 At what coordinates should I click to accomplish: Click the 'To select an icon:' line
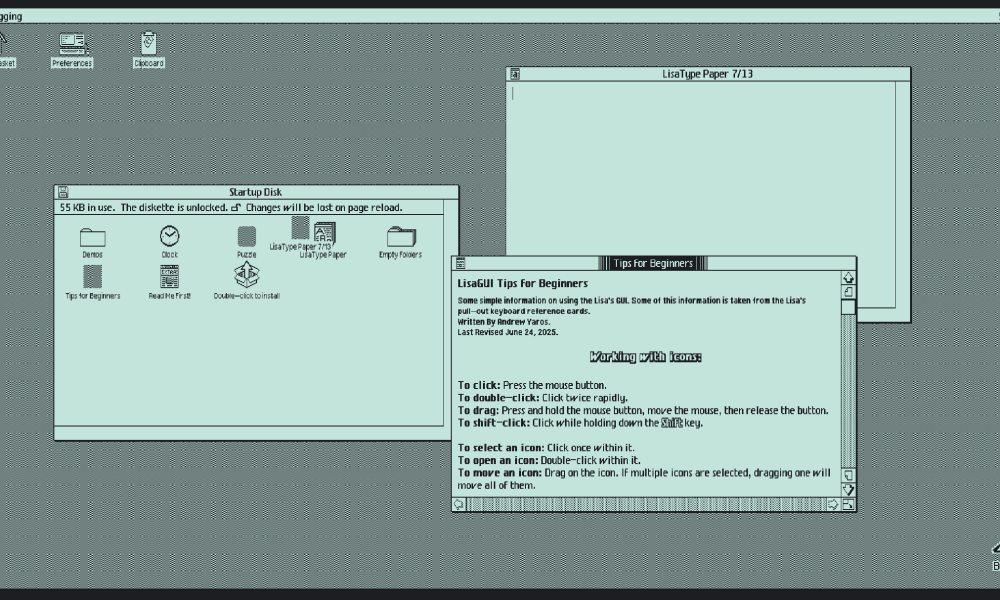(x=546, y=448)
